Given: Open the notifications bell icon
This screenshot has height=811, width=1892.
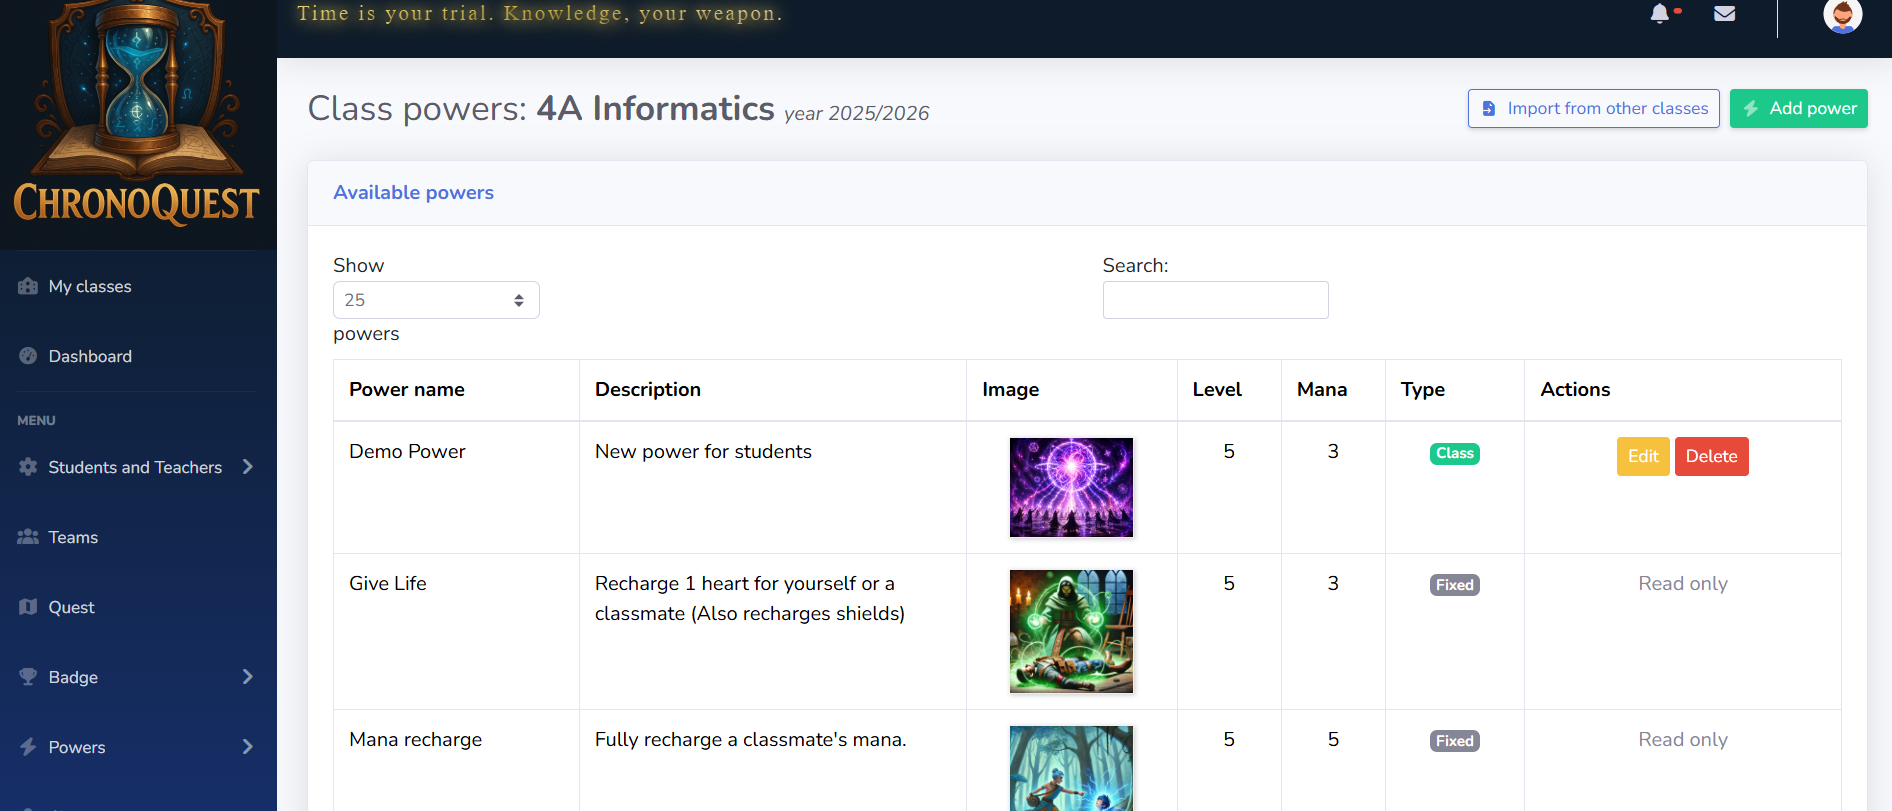Looking at the screenshot, I should click(1660, 13).
